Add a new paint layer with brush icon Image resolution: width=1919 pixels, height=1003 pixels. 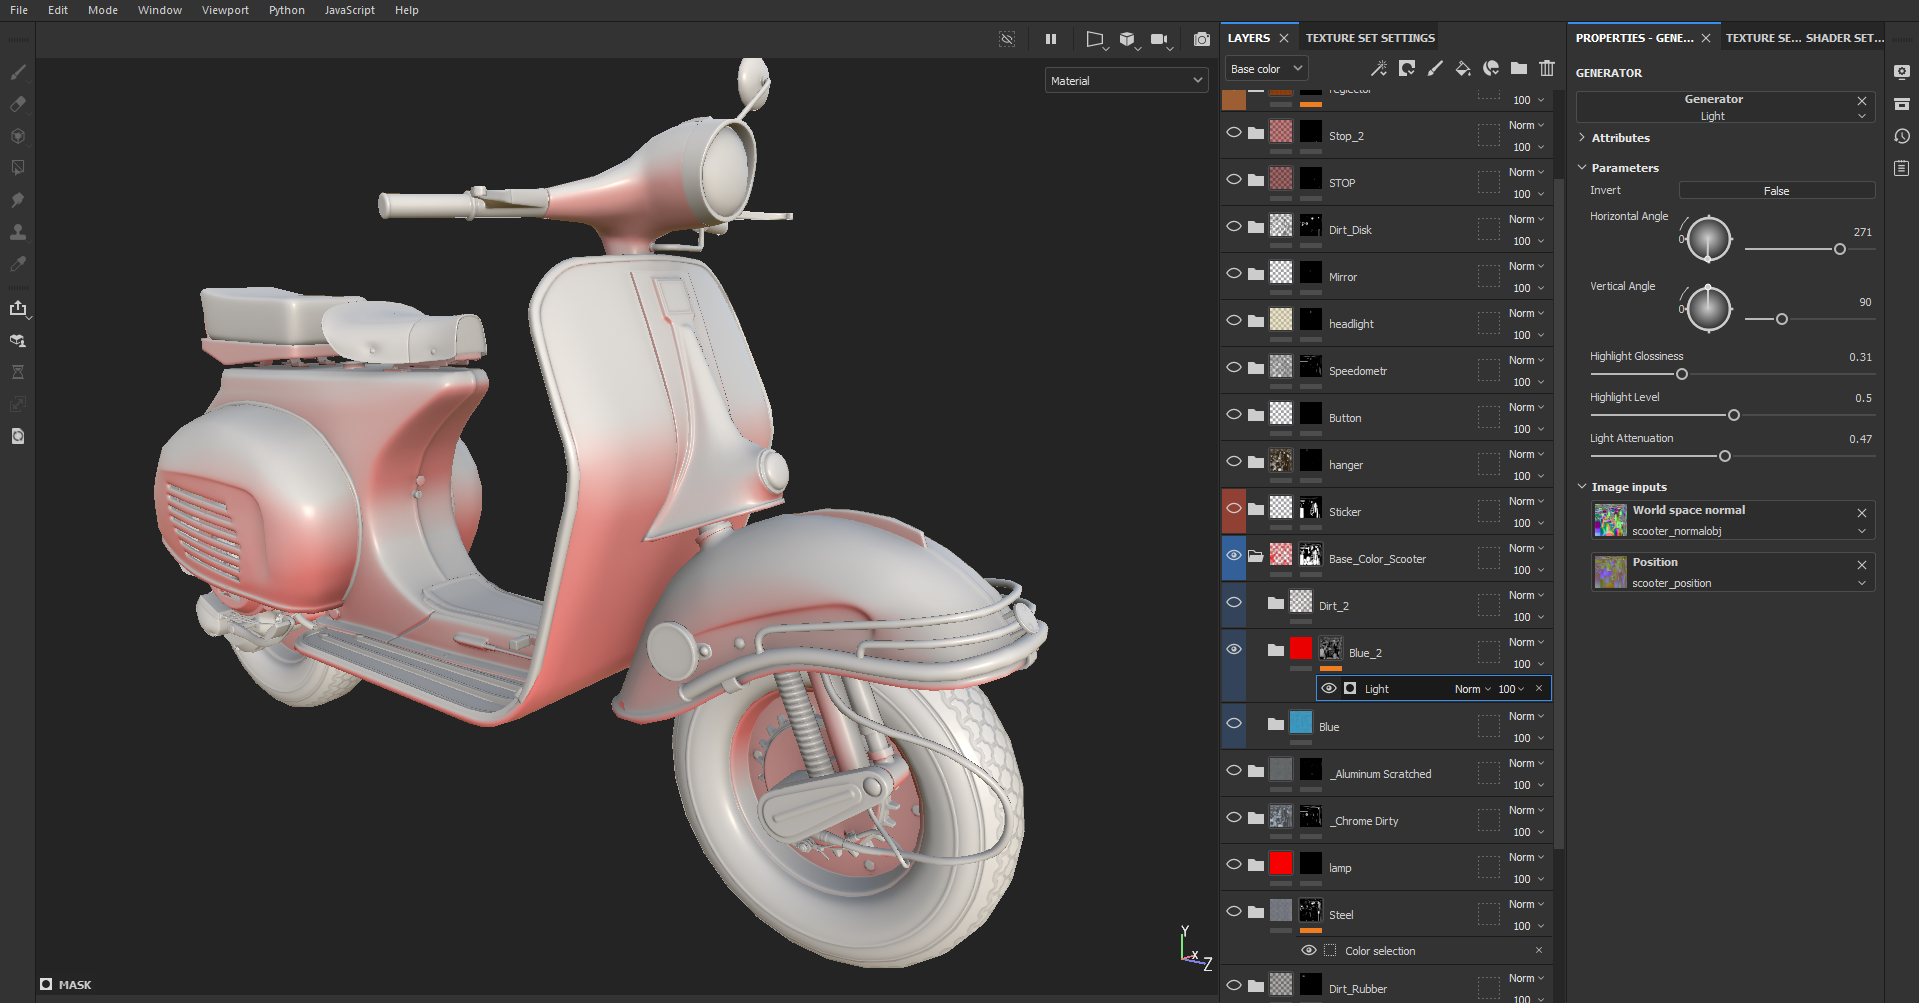tap(1435, 68)
